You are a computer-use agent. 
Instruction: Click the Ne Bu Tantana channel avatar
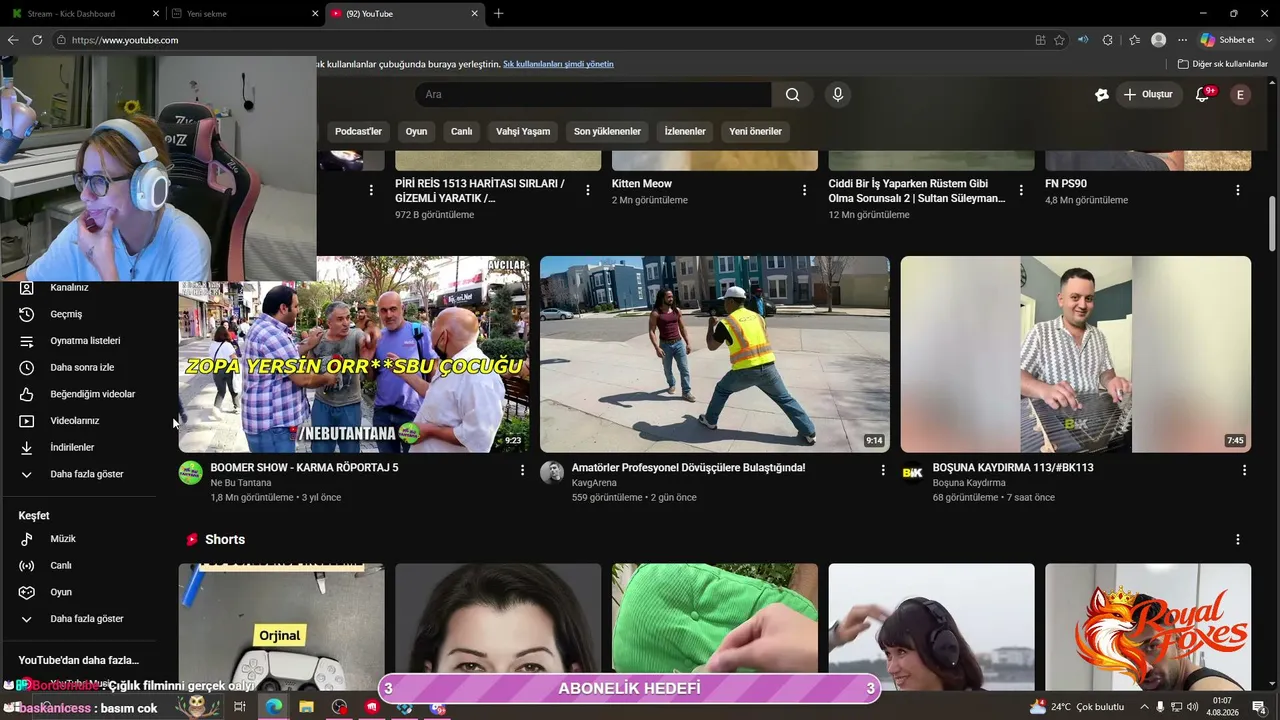[191, 473]
